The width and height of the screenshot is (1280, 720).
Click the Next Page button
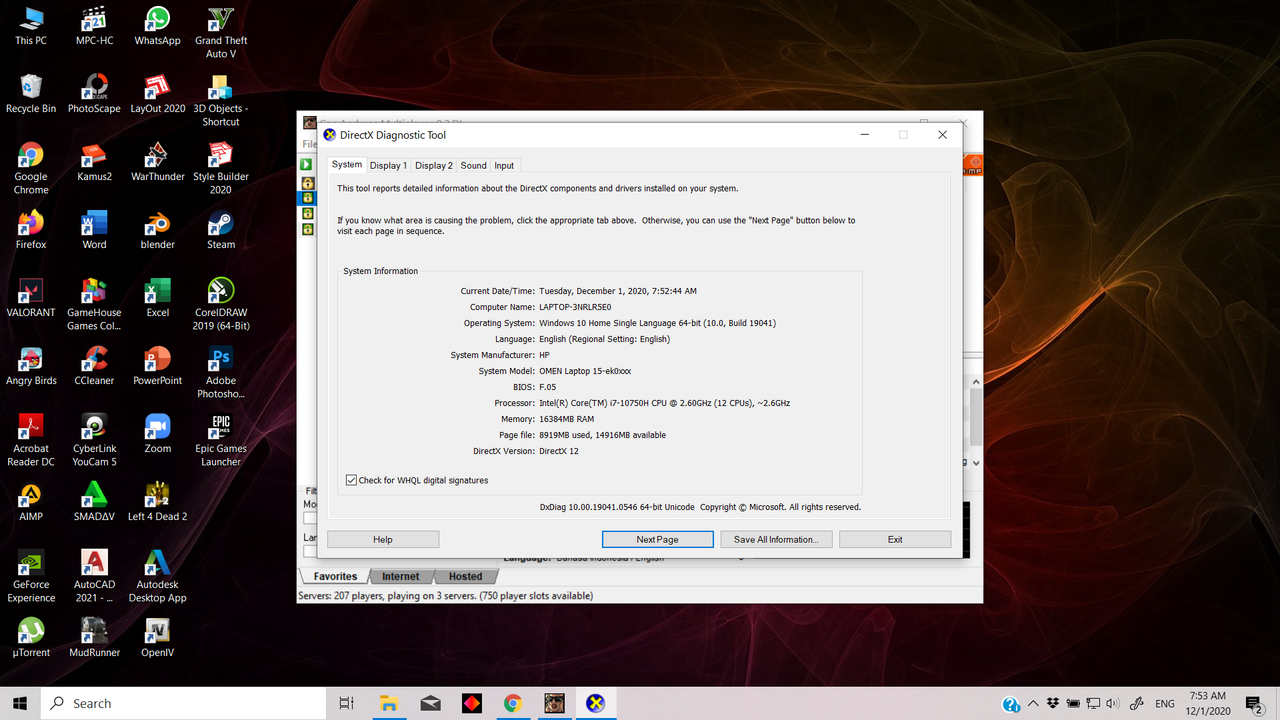(657, 539)
